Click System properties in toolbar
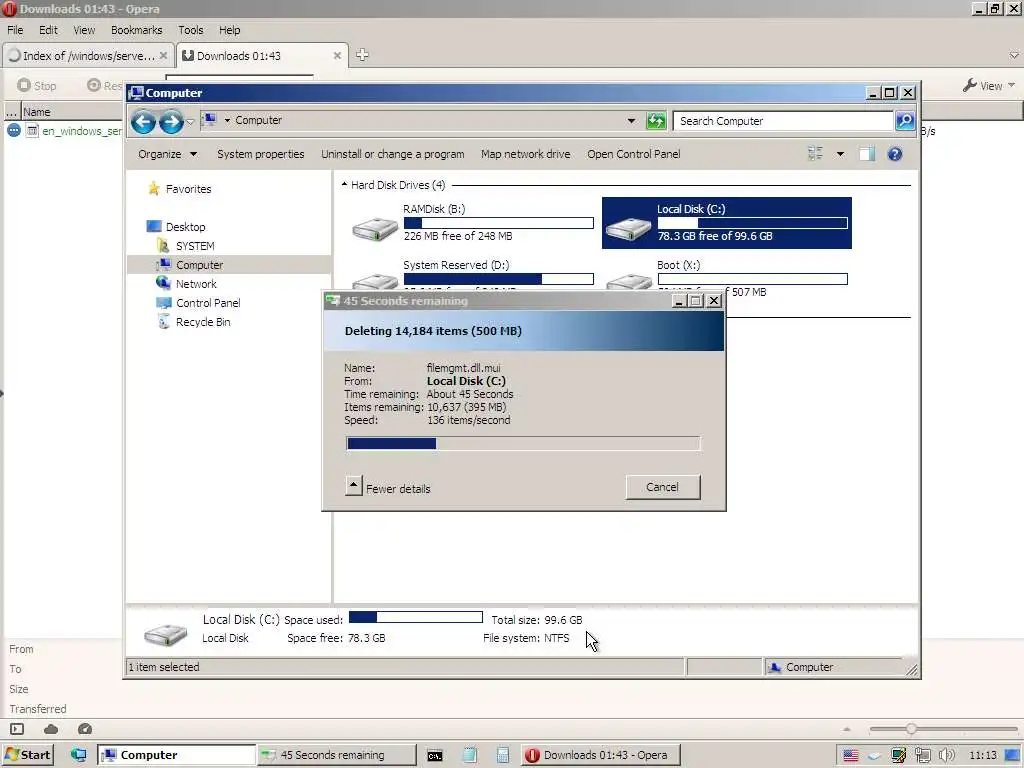 click(261, 154)
